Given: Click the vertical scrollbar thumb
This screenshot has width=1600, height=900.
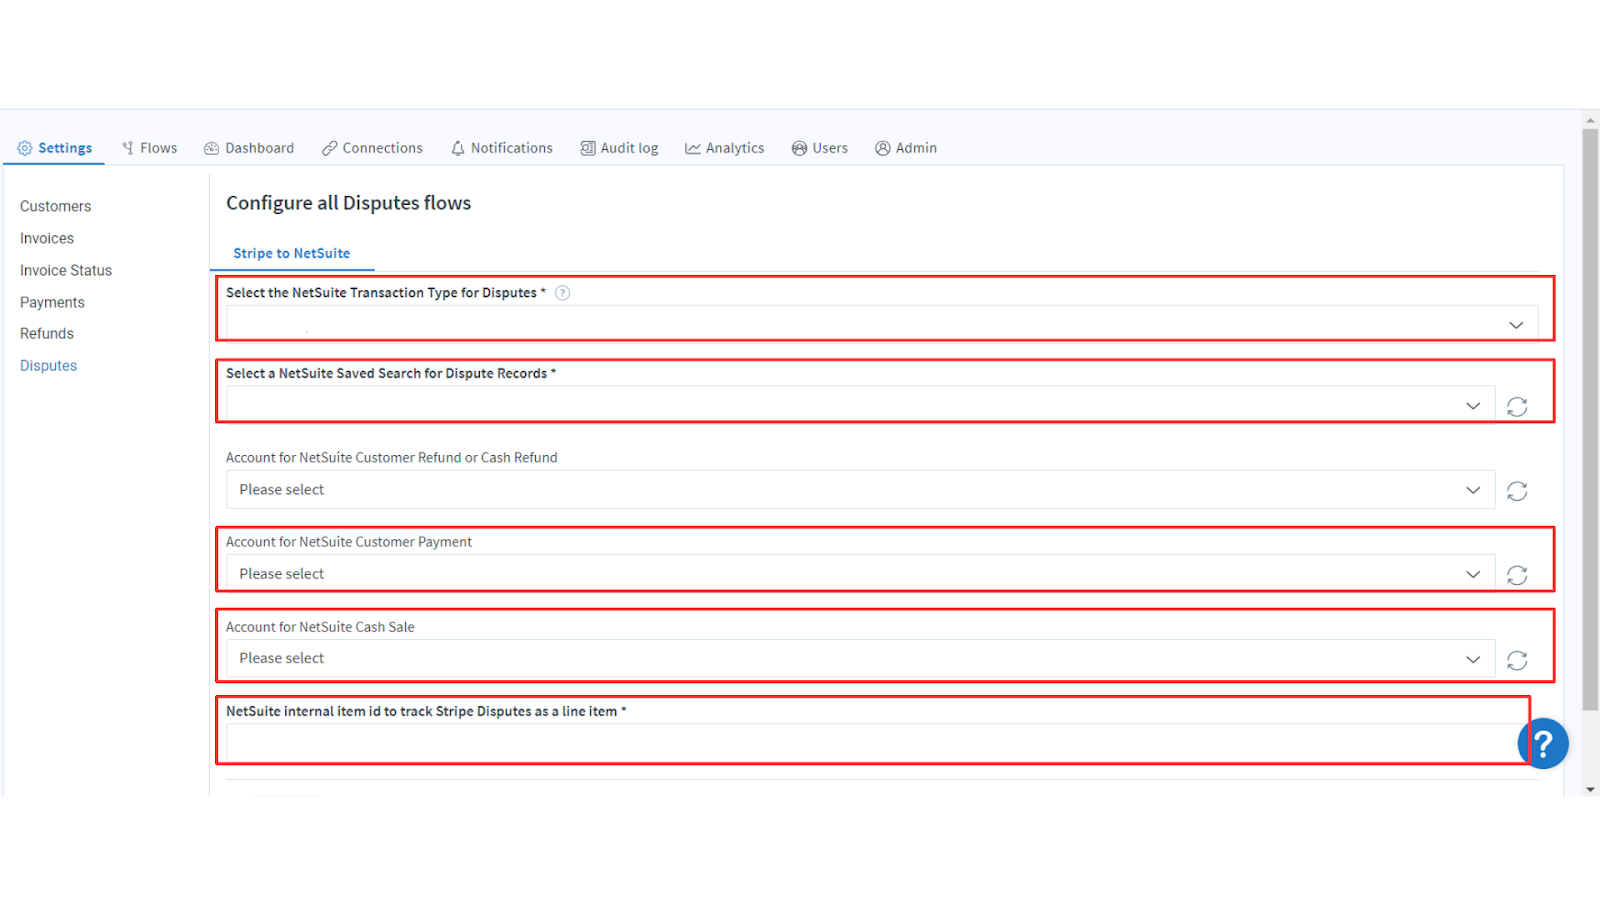Looking at the screenshot, I should click(x=1590, y=420).
